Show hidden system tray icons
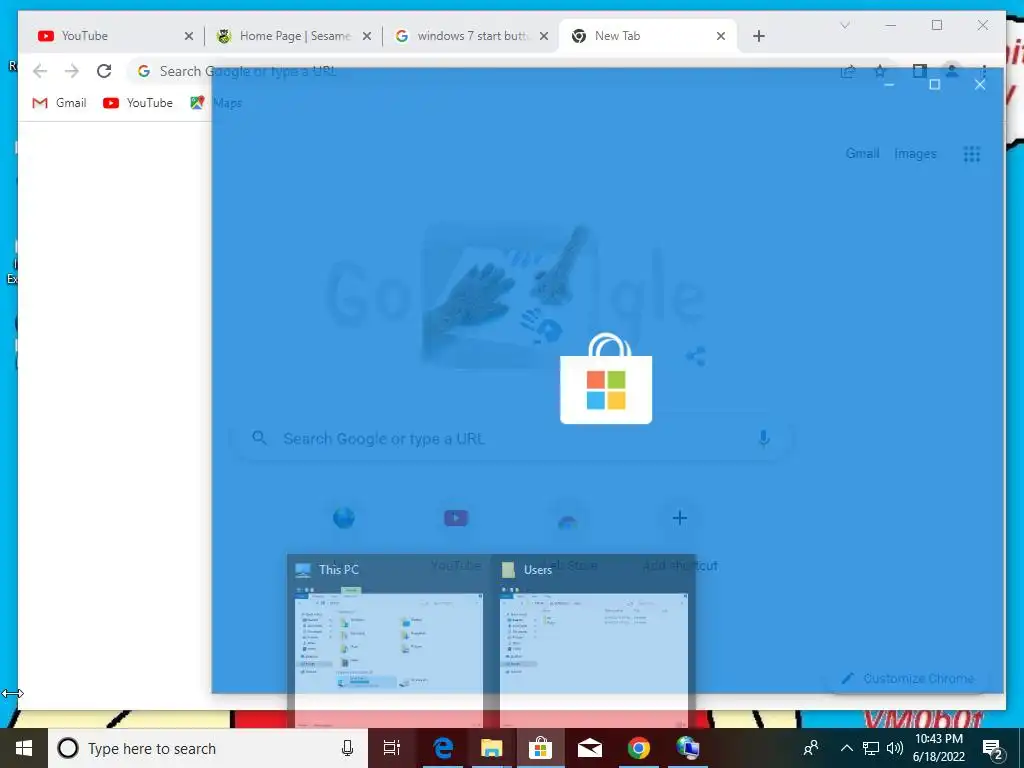The image size is (1024, 768). pos(846,748)
